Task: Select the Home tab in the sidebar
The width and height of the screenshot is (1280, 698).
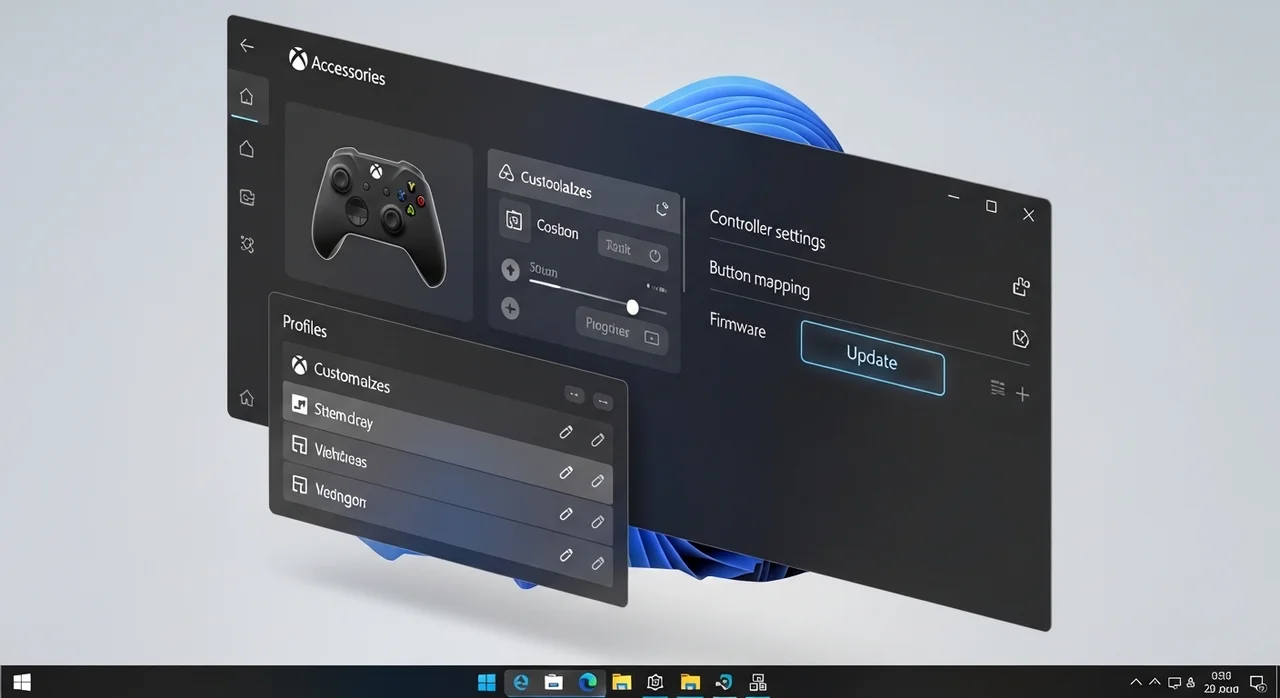Action: click(x=247, y=96)
